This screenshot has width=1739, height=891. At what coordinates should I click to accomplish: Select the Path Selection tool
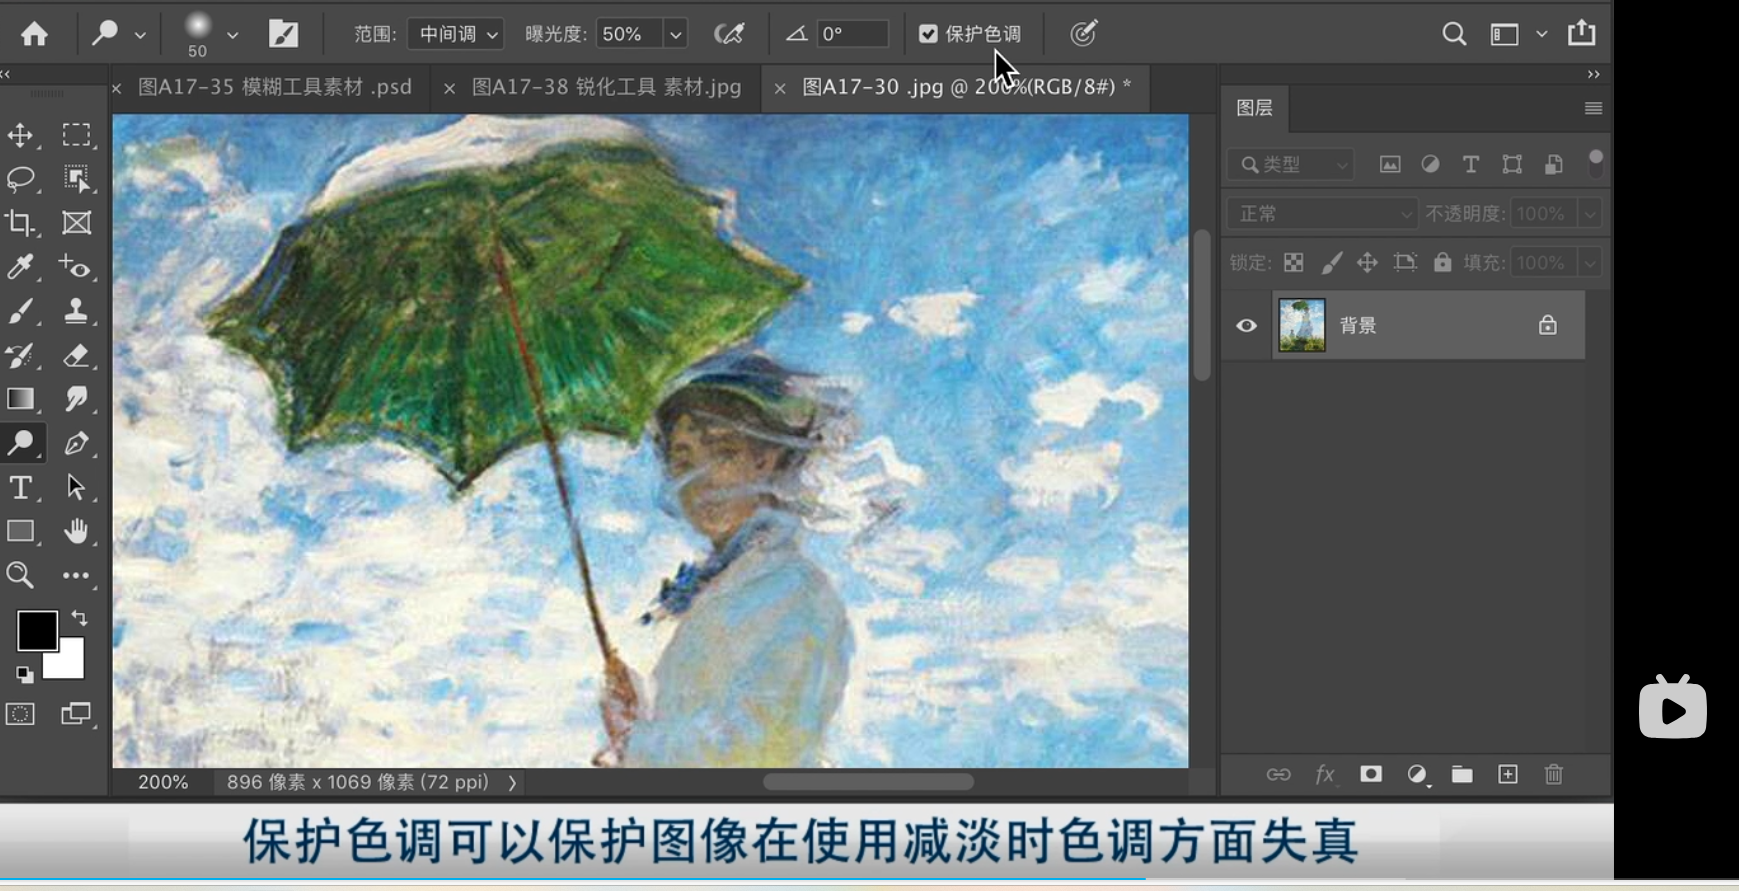coord(76,487)
